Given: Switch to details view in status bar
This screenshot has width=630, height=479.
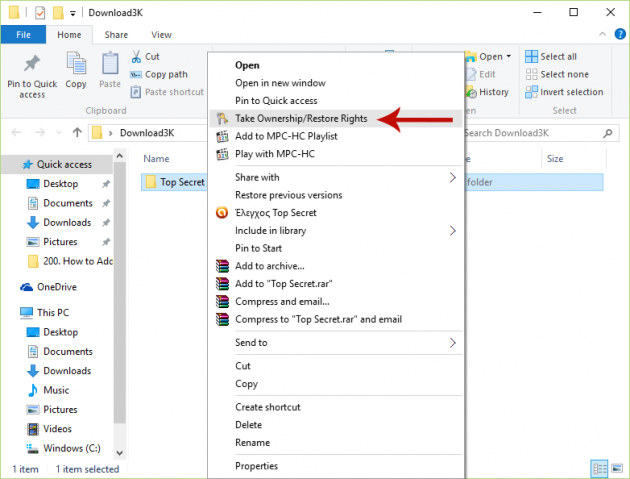Looking at the screenshot, I should 599,468.
